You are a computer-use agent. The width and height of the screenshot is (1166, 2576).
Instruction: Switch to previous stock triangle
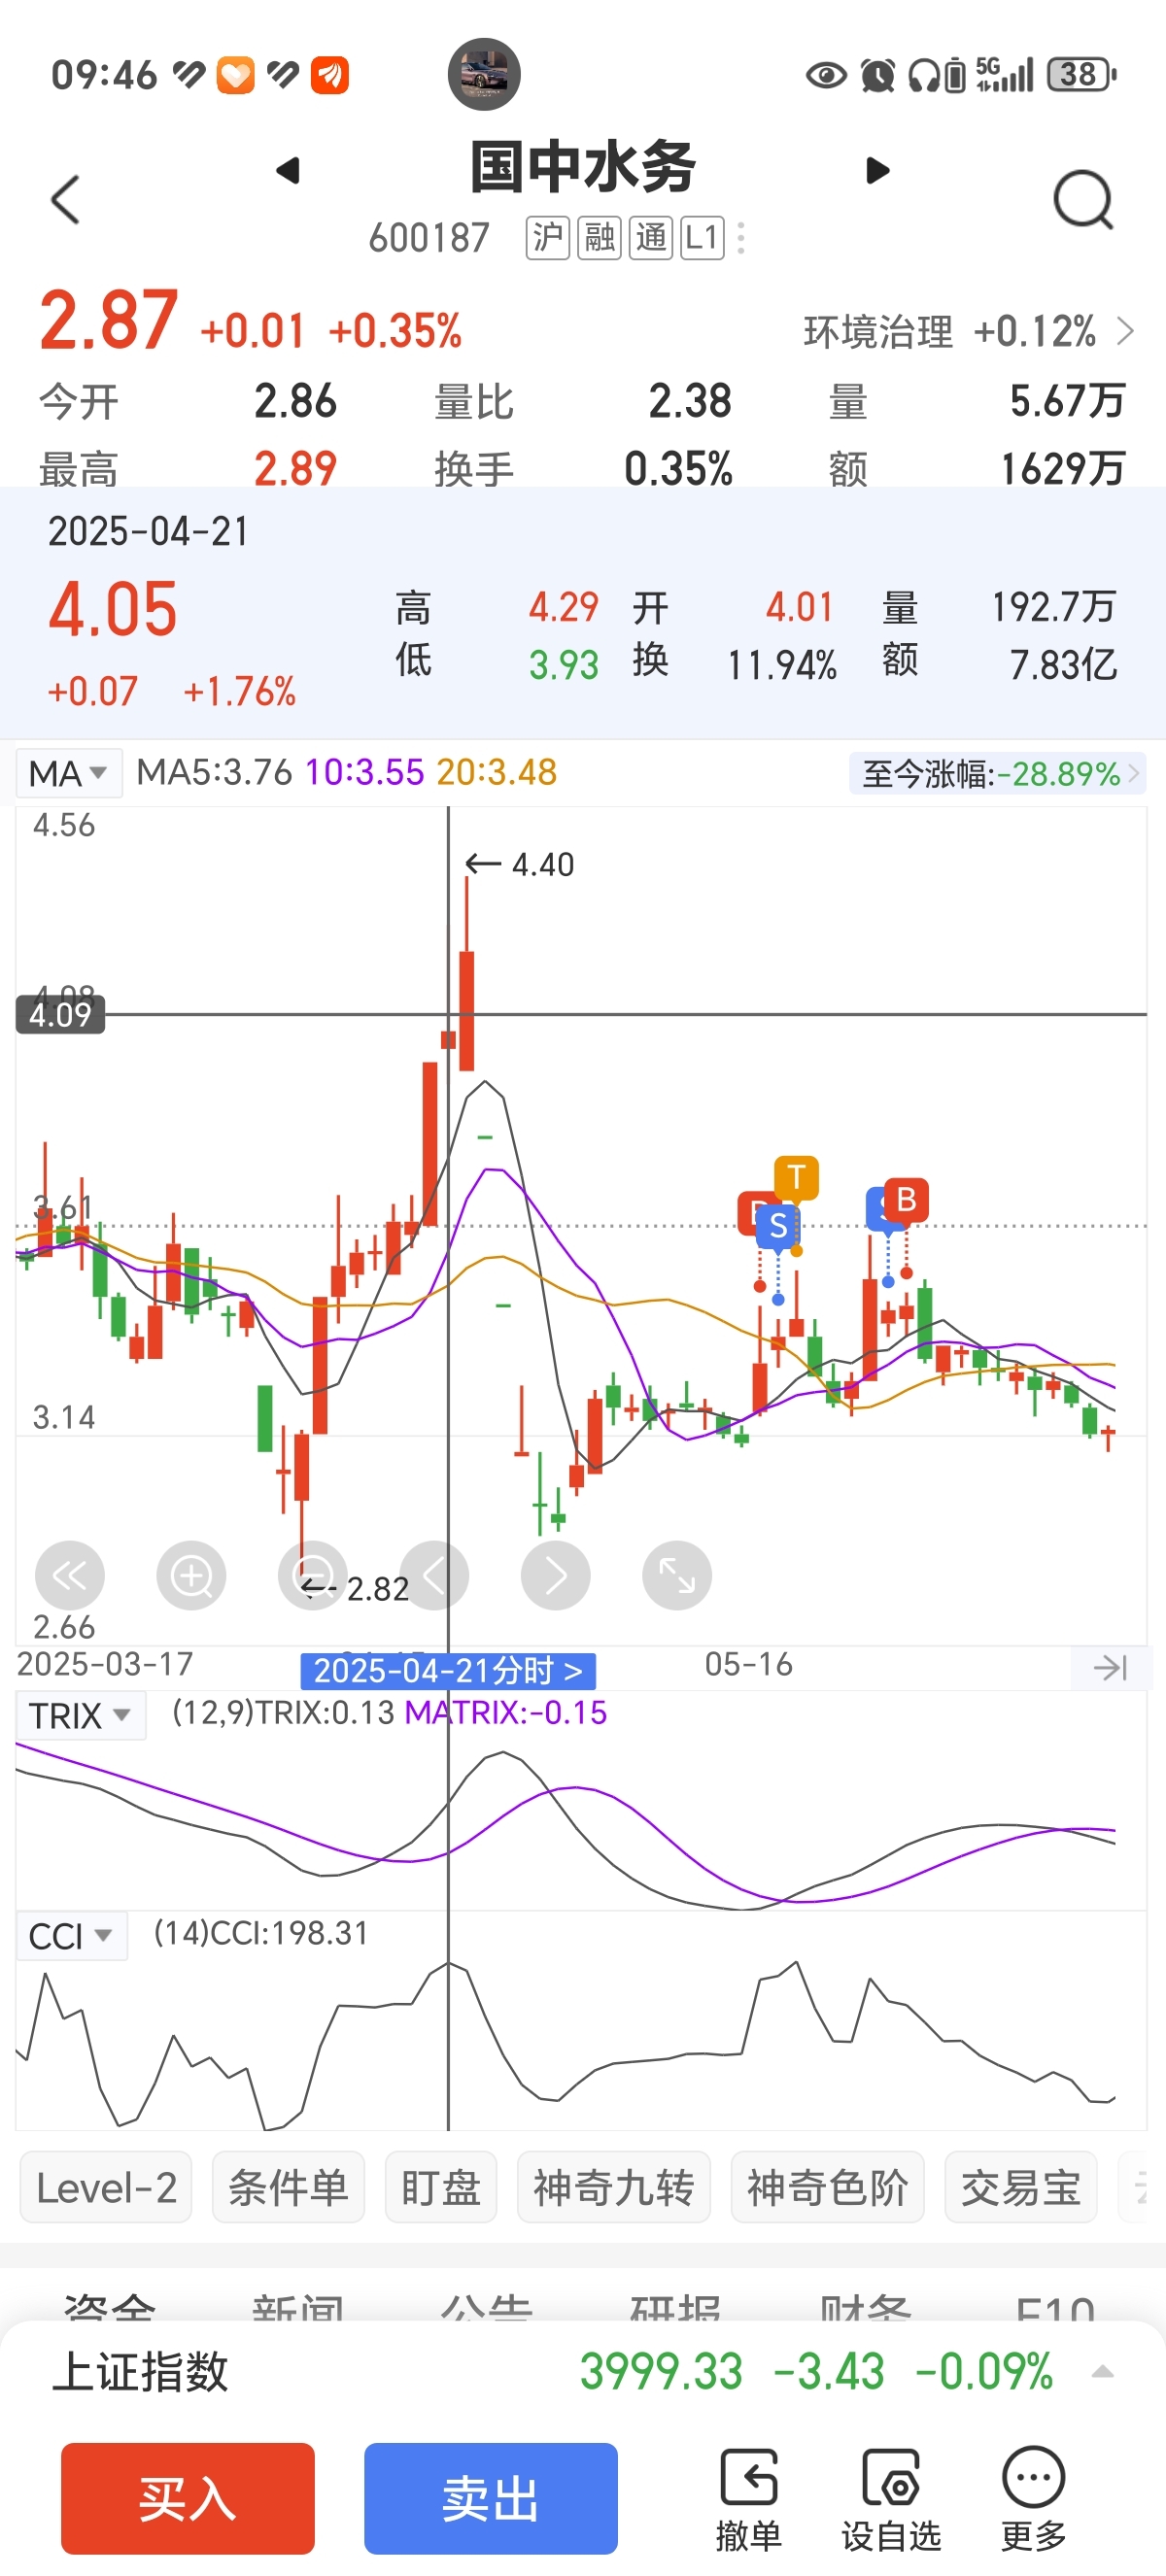pos(288,170)
